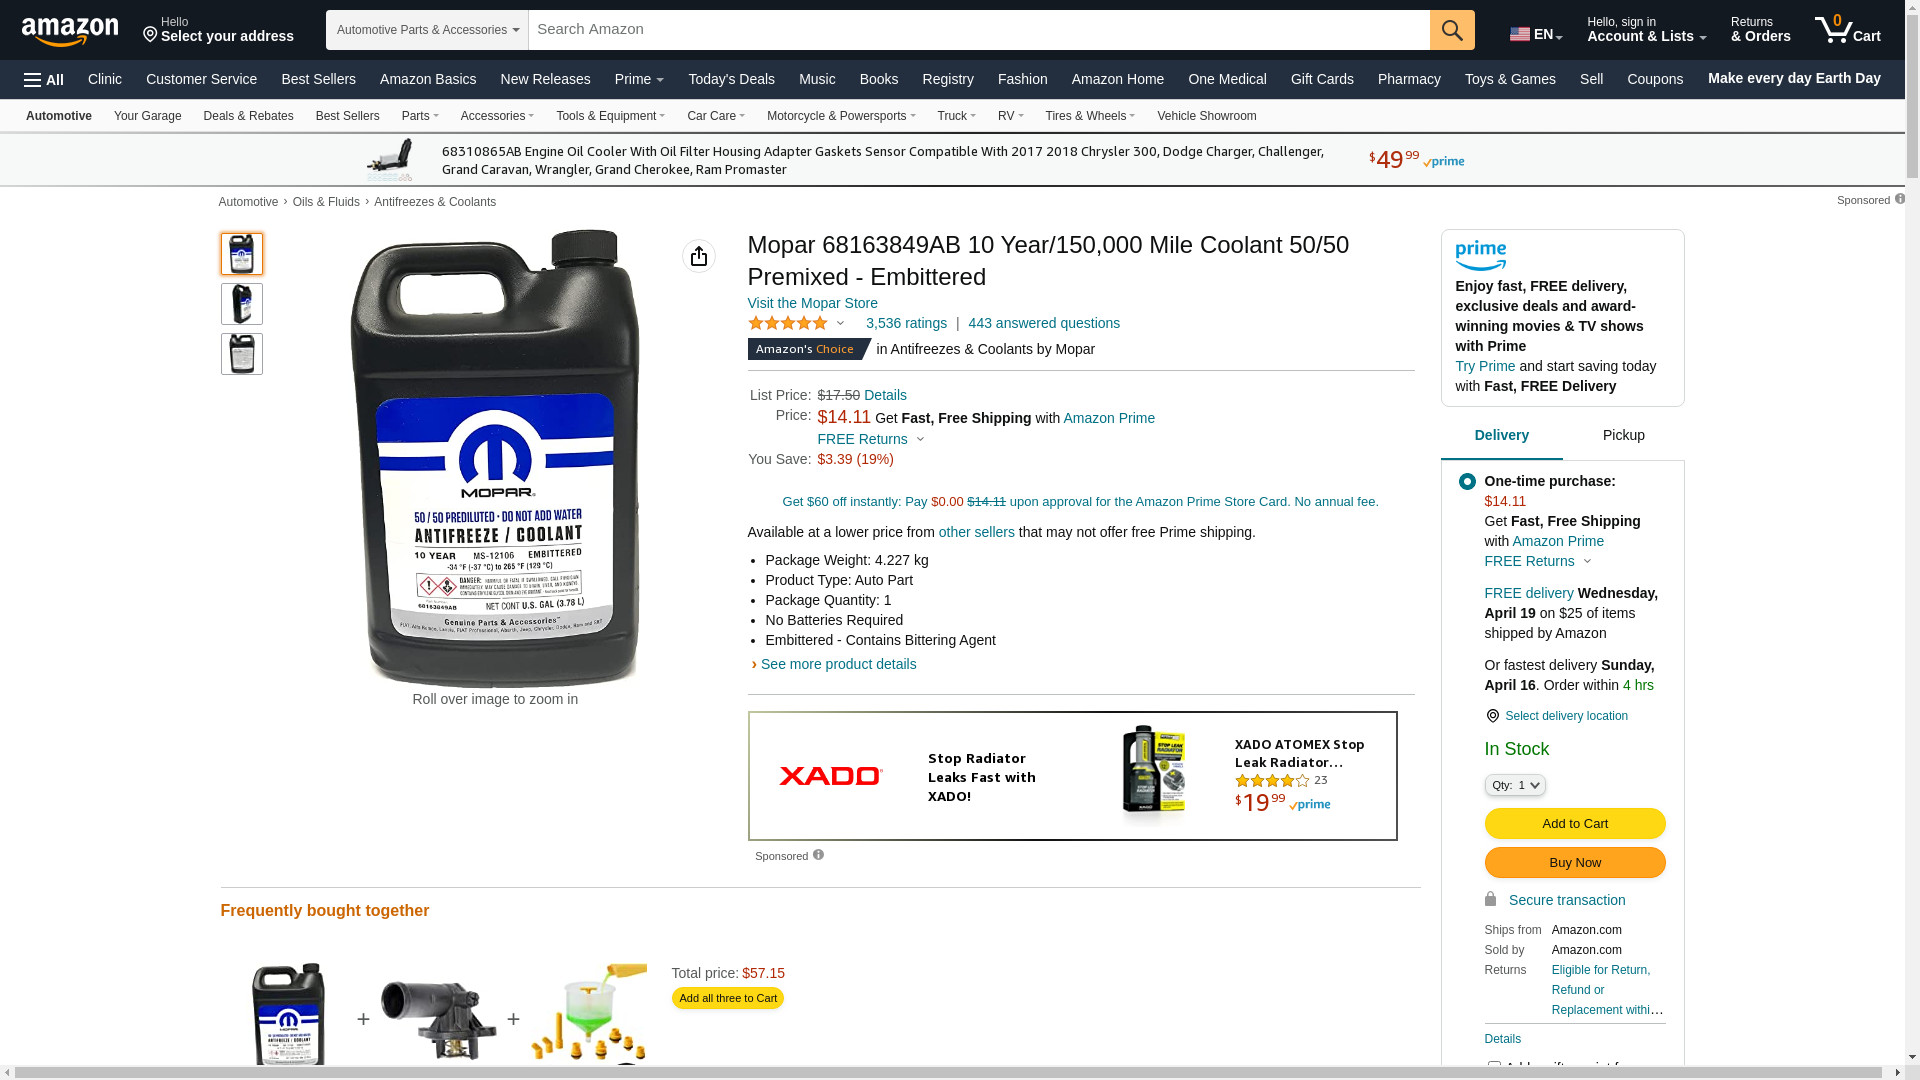Image resolution: width=1920 pixels, height=1080 pixels.
Task: Open the All hamburger menu
Action: [44, 80]
